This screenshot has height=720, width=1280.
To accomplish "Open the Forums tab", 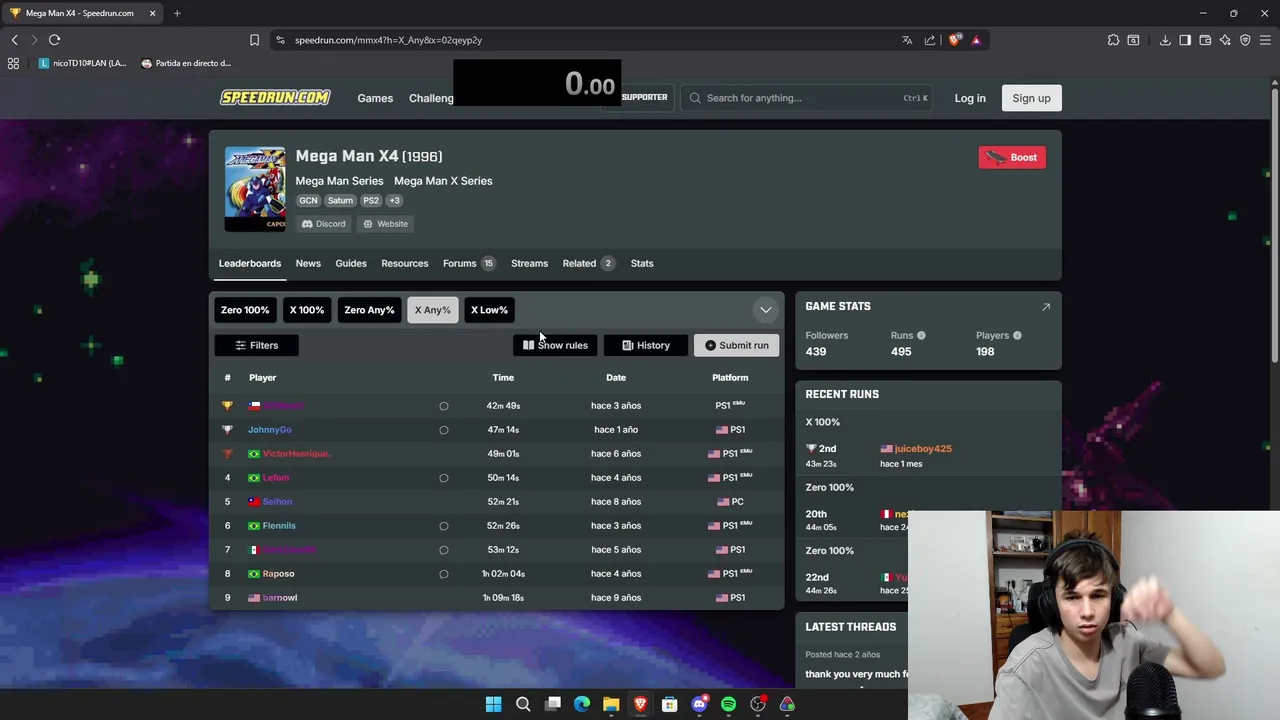I will [x=469, y=263].
